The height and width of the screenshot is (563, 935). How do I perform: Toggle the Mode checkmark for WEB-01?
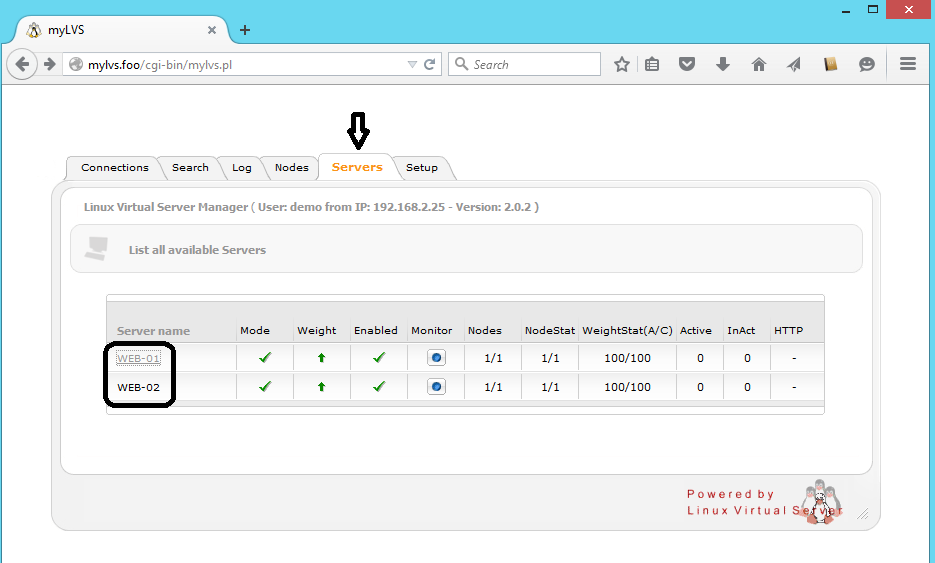click(265, 358)
